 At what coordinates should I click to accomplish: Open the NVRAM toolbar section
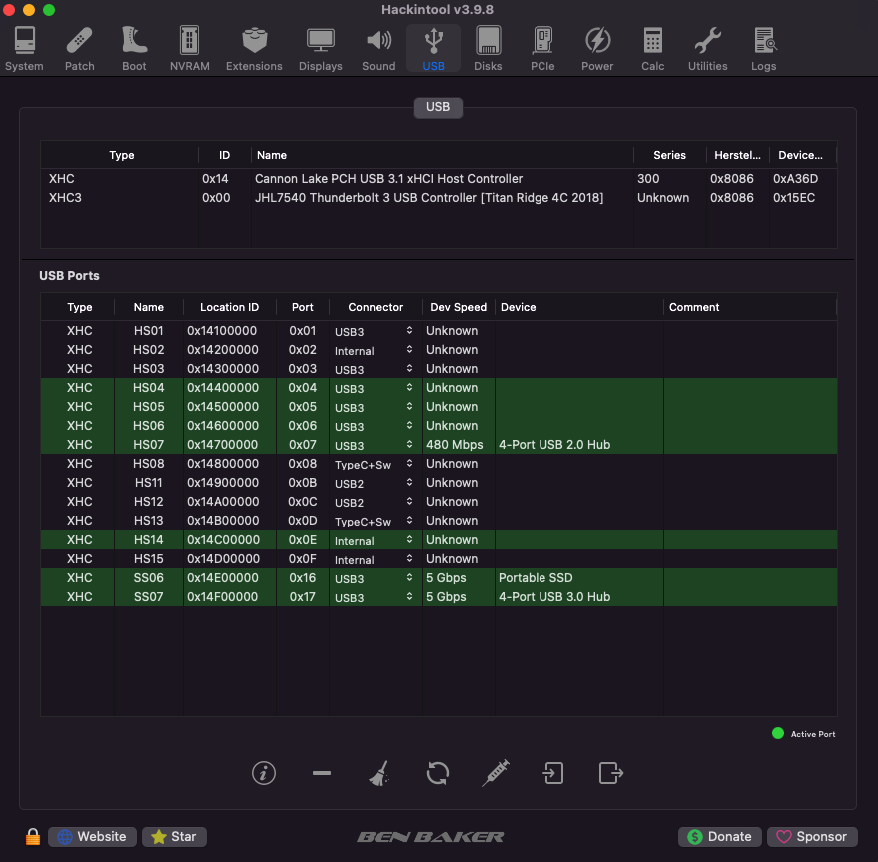click(189, 49)
